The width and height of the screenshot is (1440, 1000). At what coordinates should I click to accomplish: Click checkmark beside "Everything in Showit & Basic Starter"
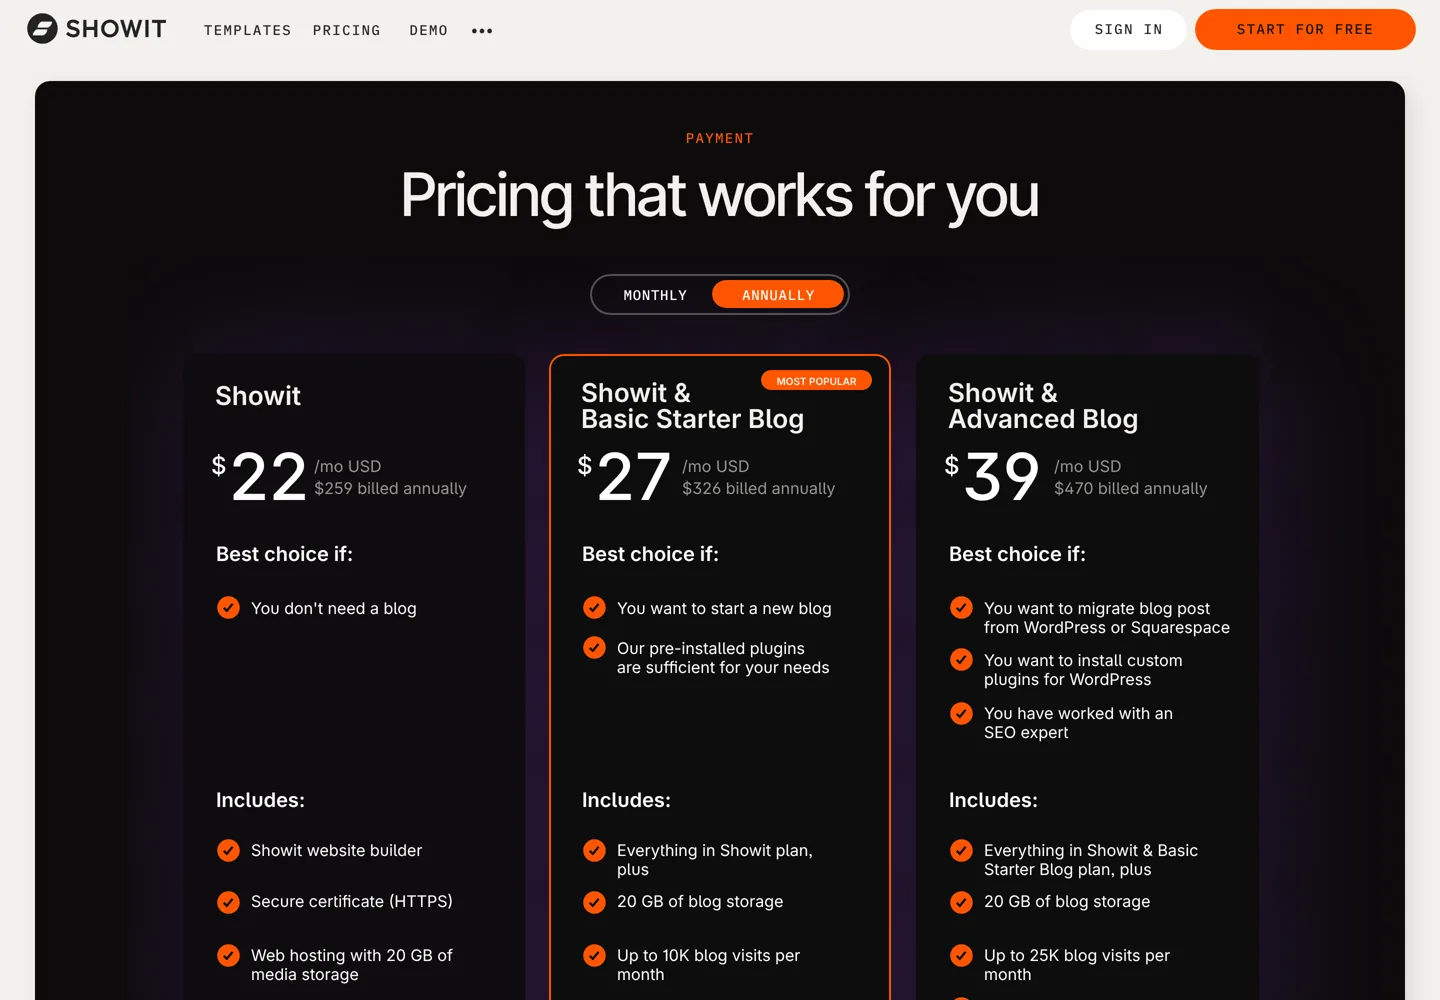(x=961, y=850)
